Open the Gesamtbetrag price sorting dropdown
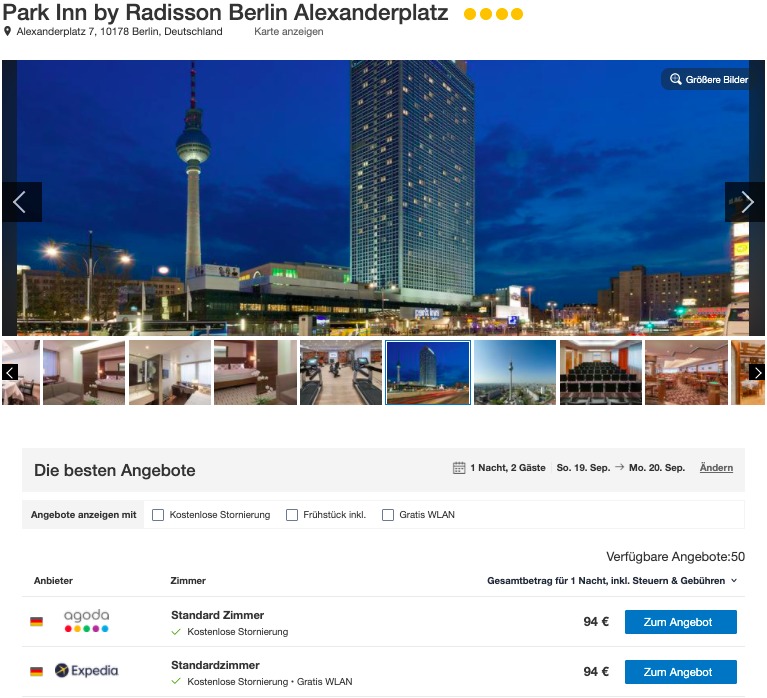The width and height of the screenshot is (767, 698). pos(611,581)
